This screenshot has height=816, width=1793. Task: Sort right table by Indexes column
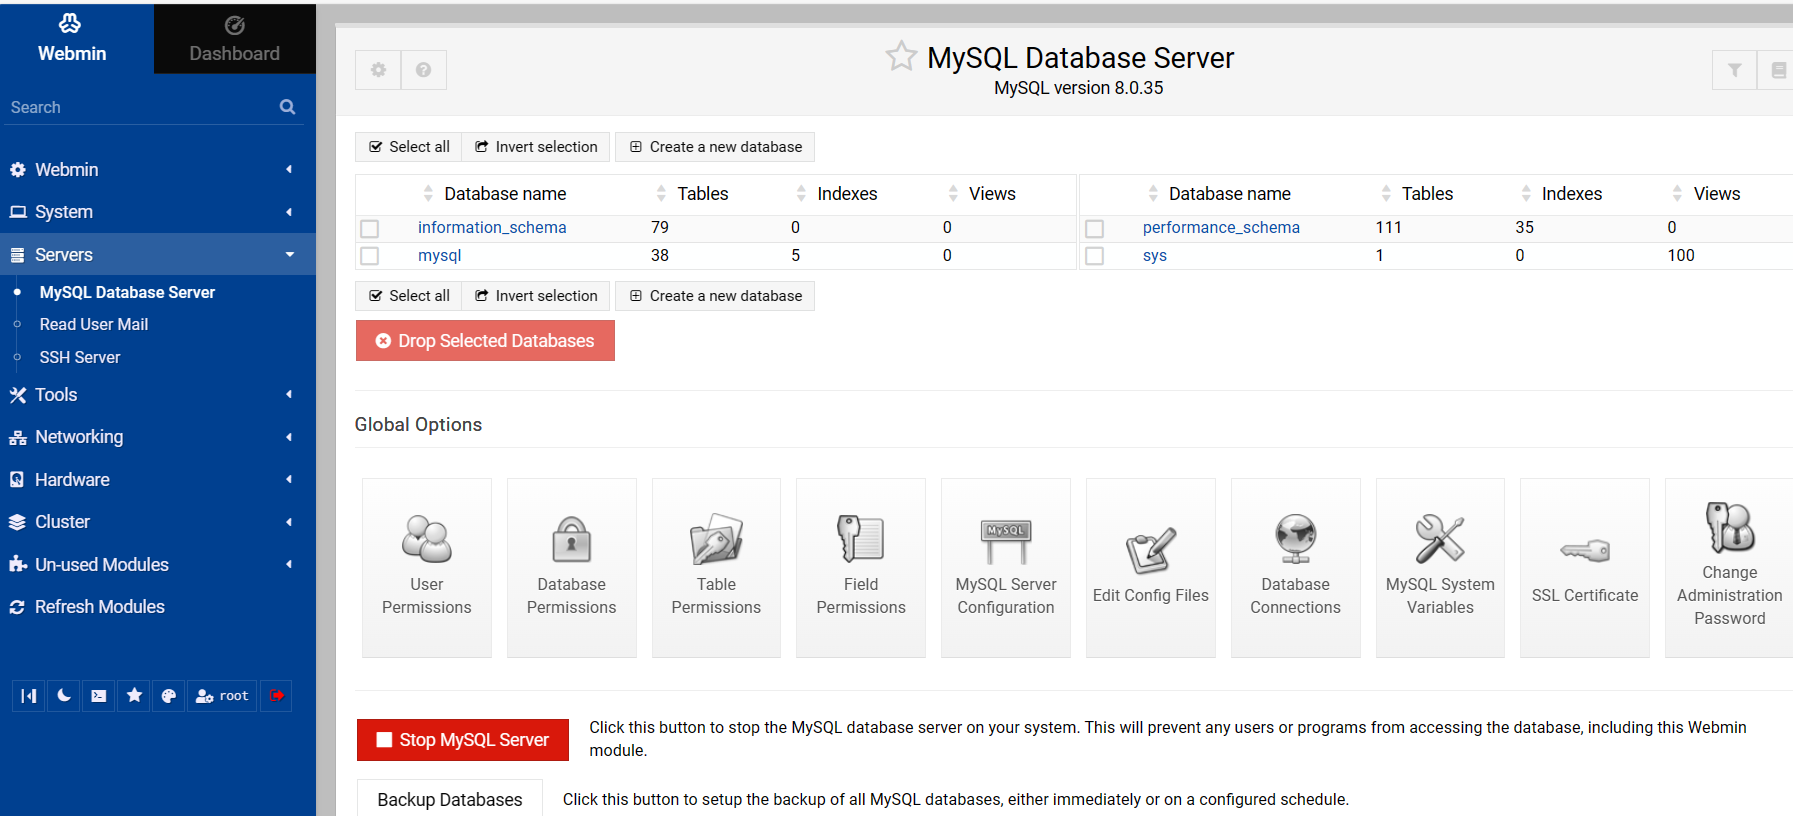[x=1561, y=194]
